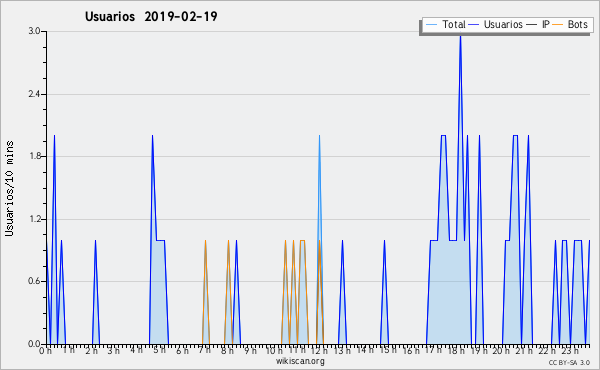Click the y-axis value '1.2'
This screenshot has width=600, height=370.
tap(34, 219)
